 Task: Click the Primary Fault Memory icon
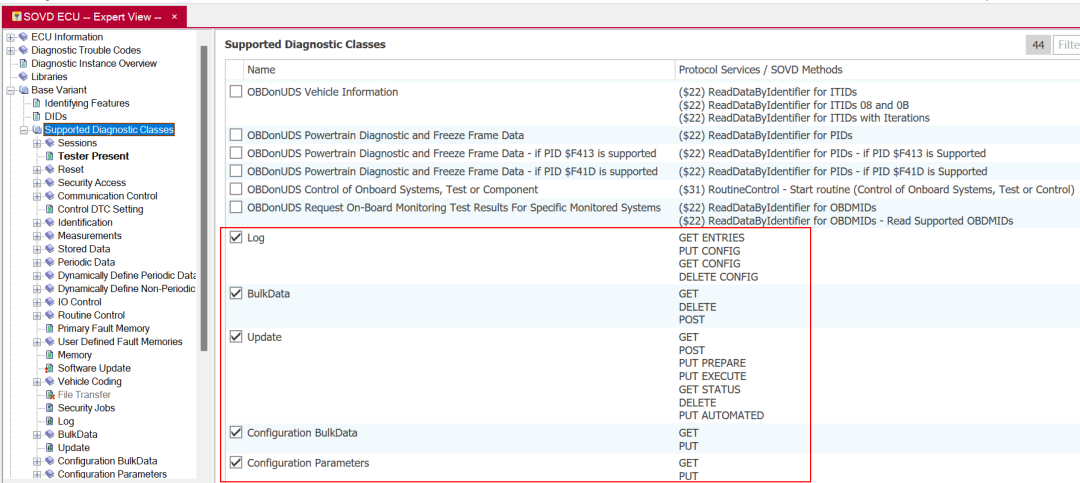point(49,329)
